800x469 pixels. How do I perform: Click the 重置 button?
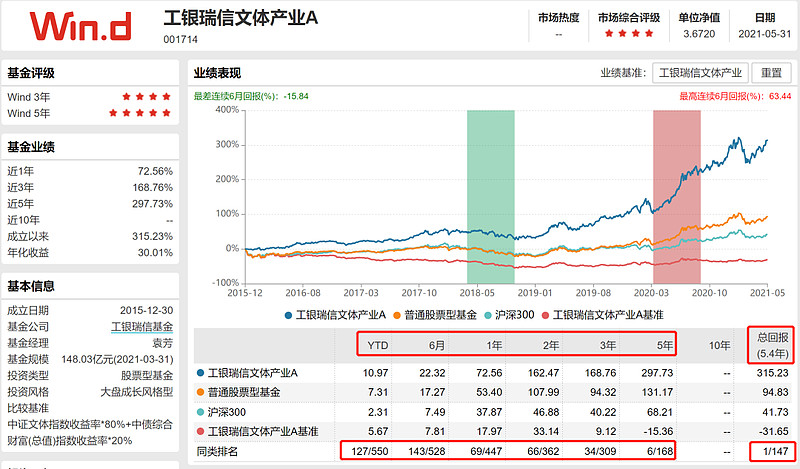(771, 73)
